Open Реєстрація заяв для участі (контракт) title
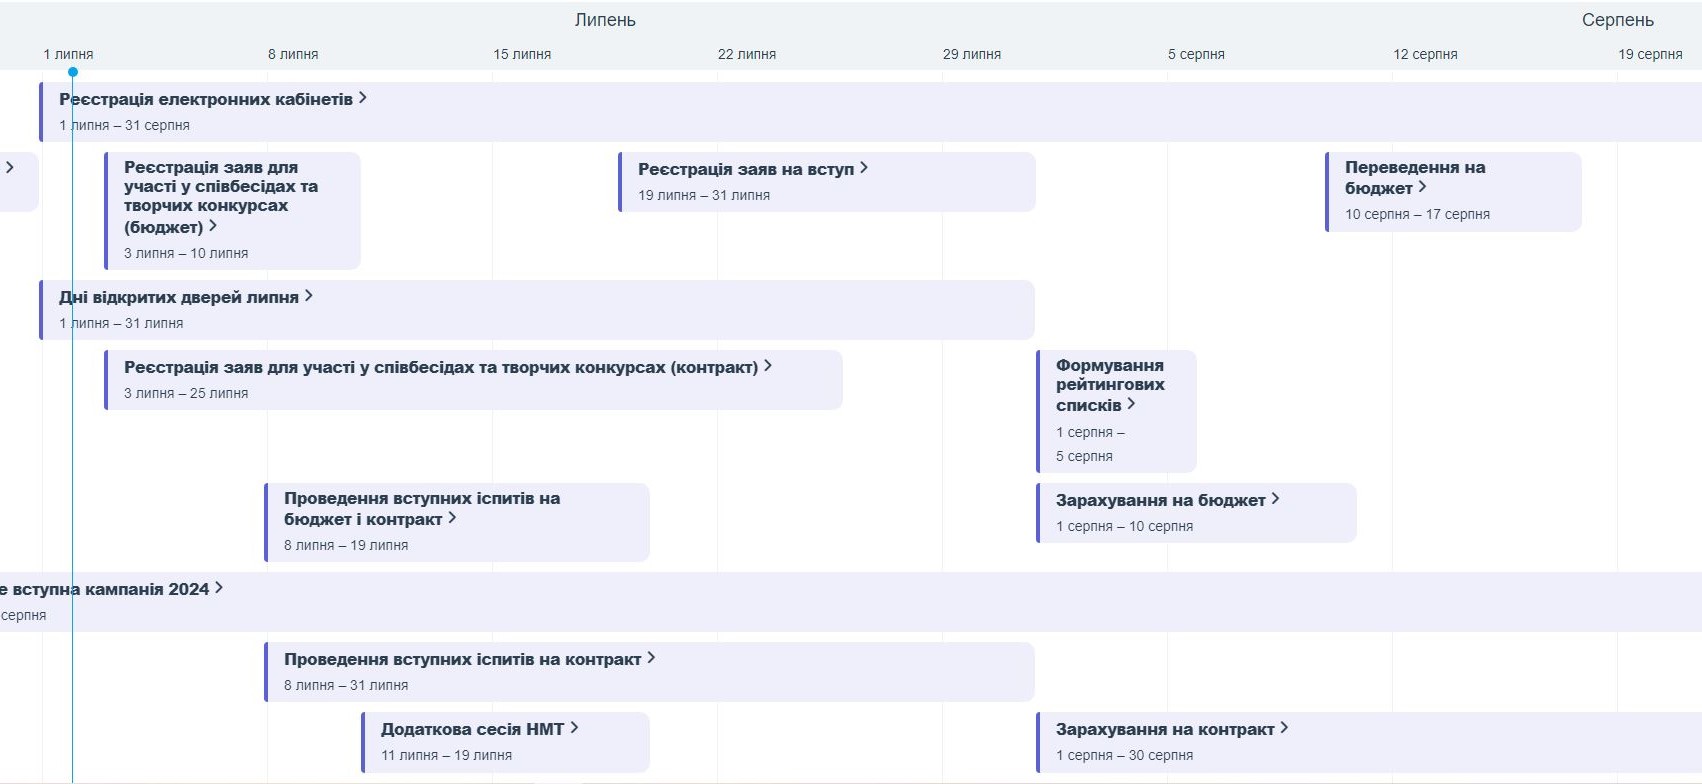 click(x=441, y=367)
